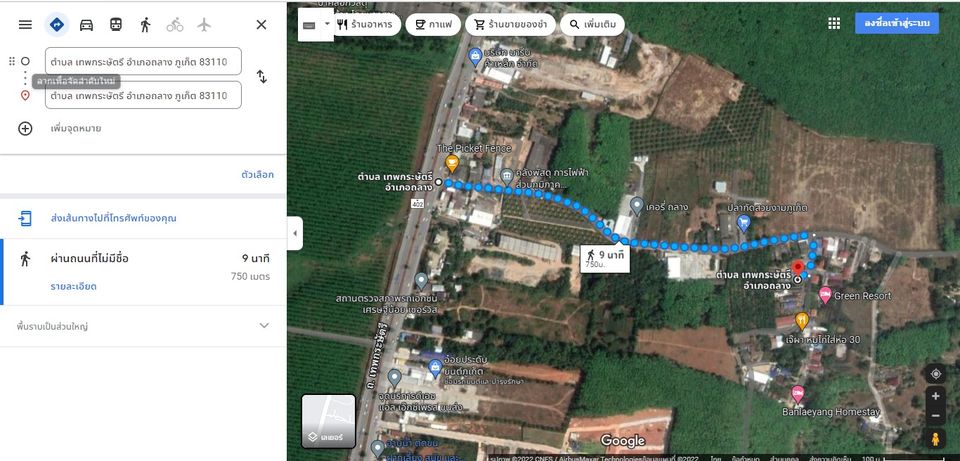This screenshot has width=960, height=461.
Task: Open เพิ่มเติม more search chip
Action: [x=592, y=24]
